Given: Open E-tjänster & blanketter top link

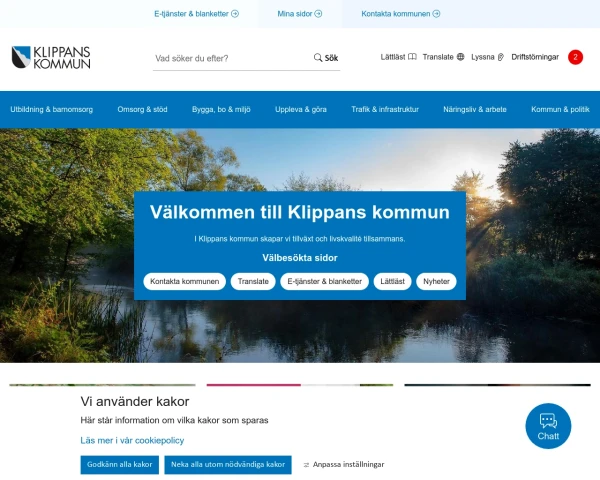Looking at the screenshot, I should [196, 14].
